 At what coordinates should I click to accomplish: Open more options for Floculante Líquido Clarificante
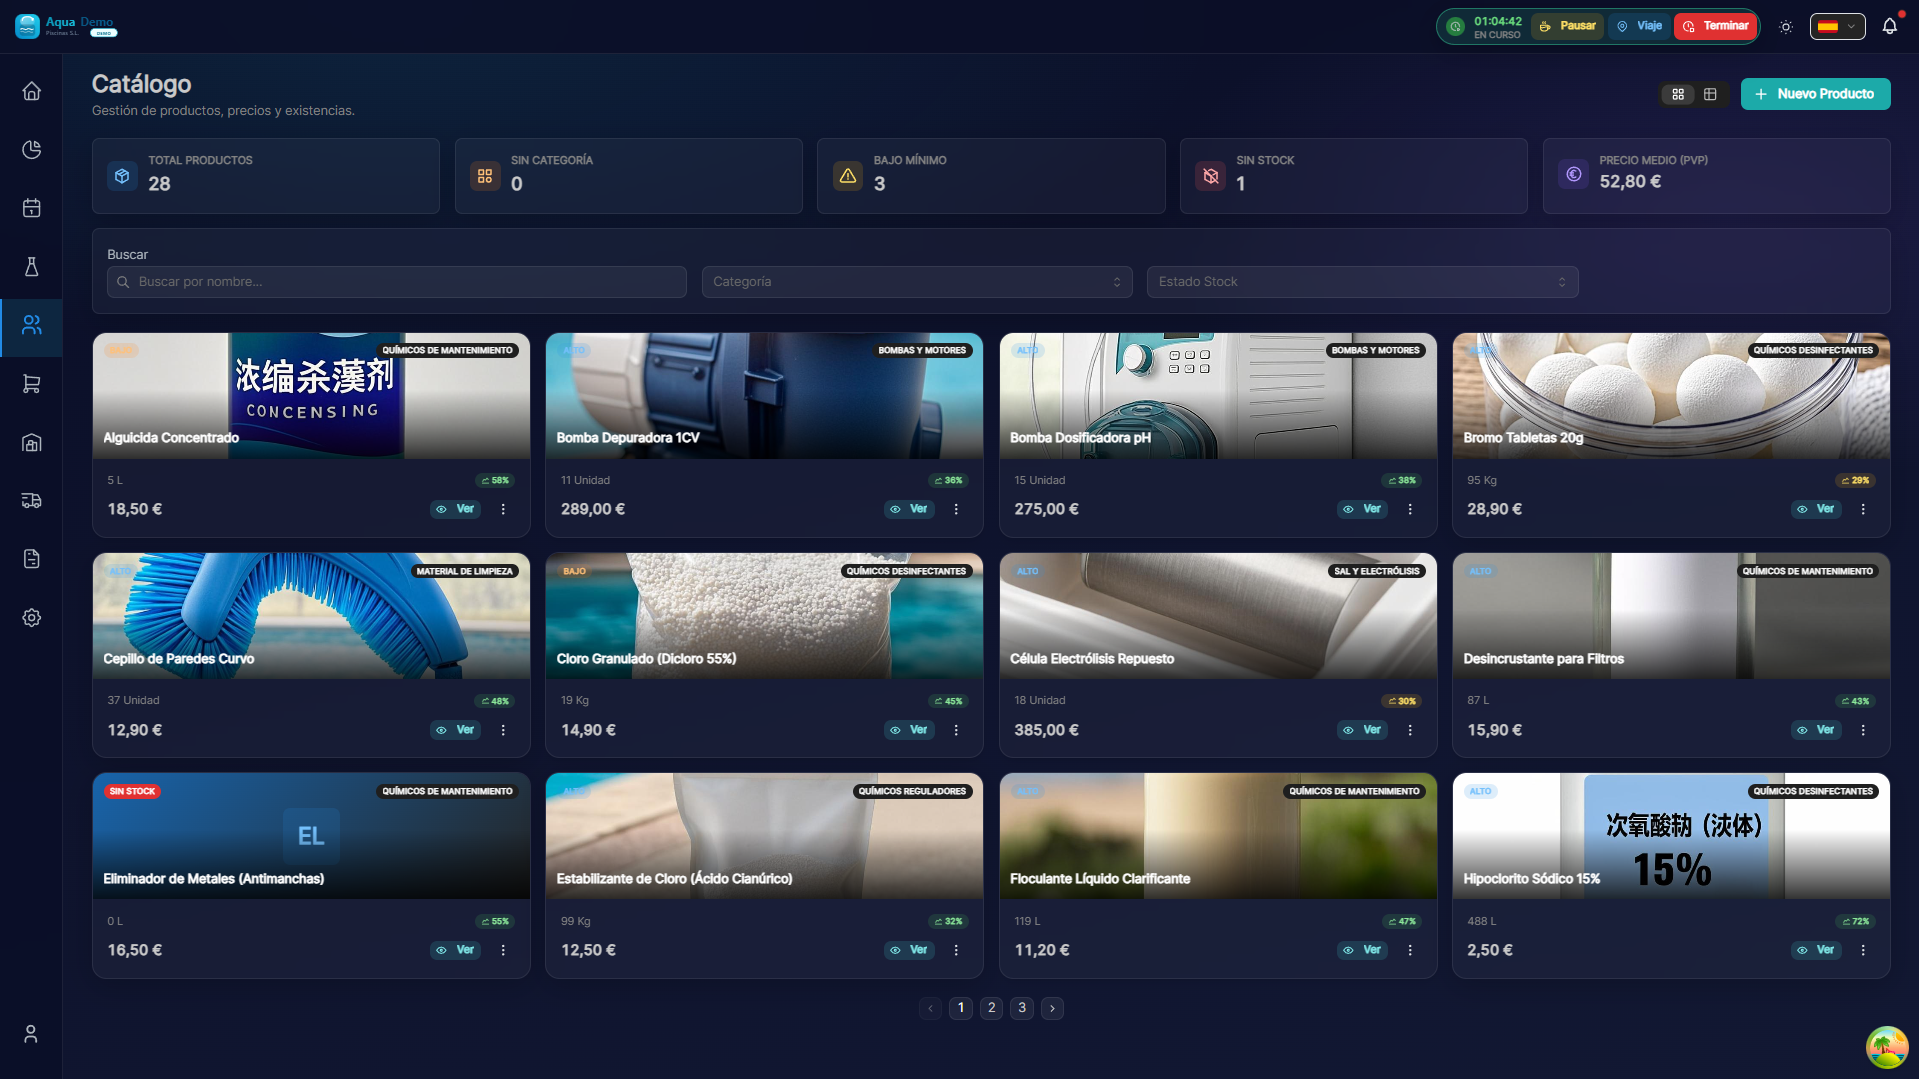[x=1410, y=950]
